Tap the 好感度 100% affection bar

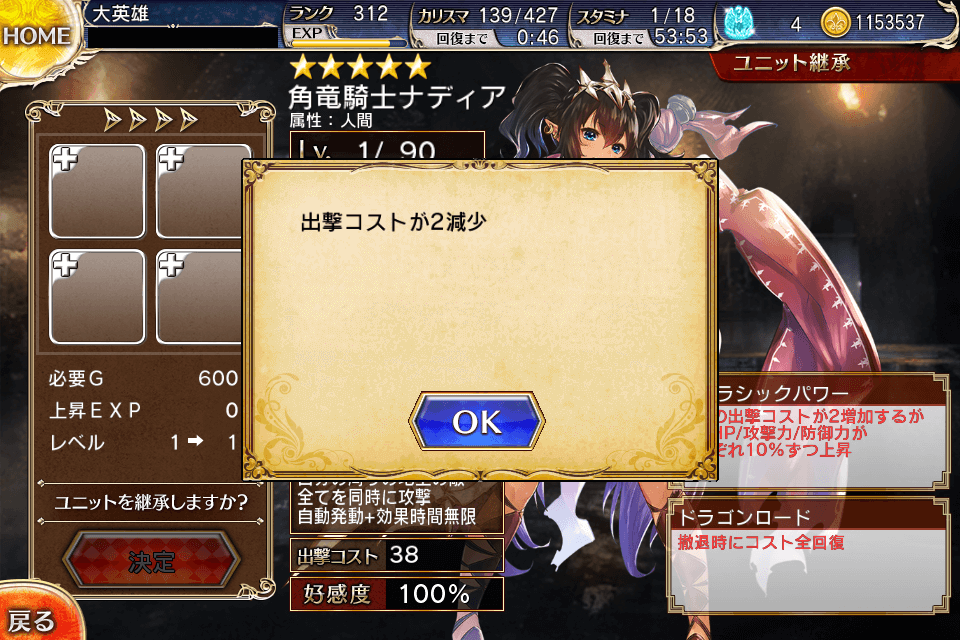click(x=397, y=593)
